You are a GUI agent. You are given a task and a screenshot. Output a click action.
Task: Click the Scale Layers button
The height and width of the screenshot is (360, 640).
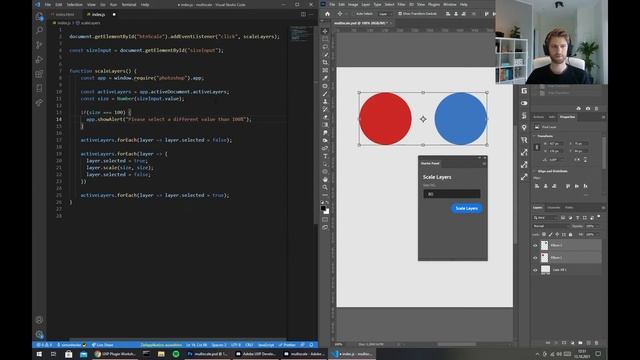[x=467, y=209]
